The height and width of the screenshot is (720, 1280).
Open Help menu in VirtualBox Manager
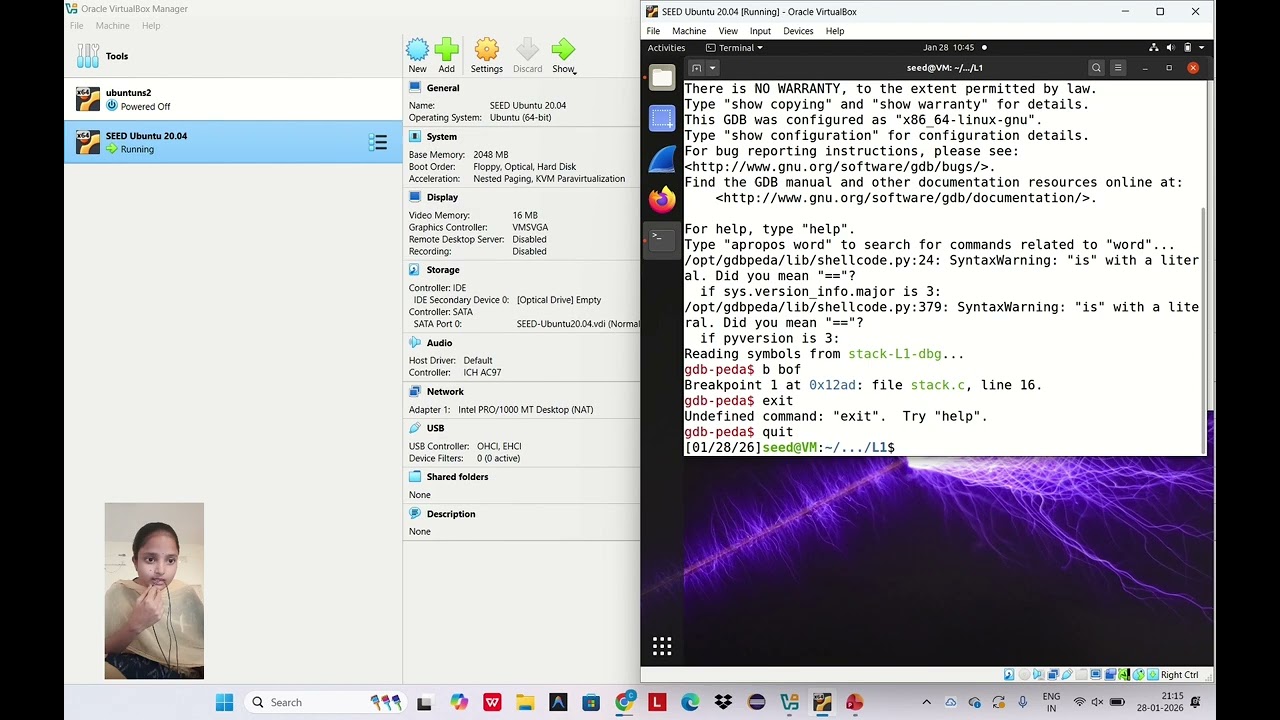[x=151, y=25]
